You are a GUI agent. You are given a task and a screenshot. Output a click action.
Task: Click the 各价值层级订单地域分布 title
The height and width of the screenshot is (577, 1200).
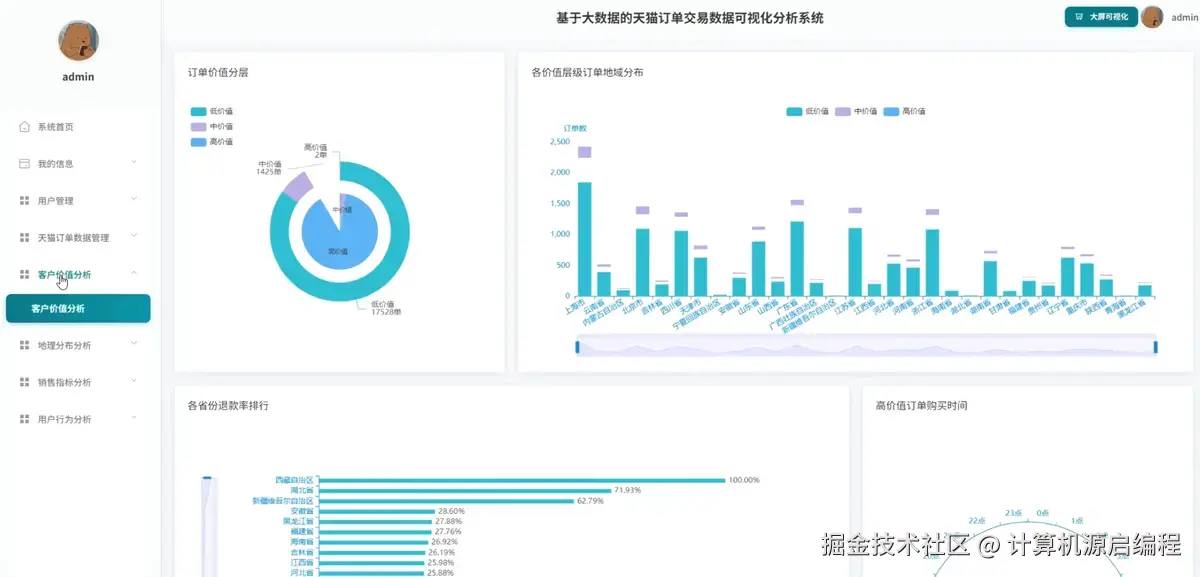(587, 72)
